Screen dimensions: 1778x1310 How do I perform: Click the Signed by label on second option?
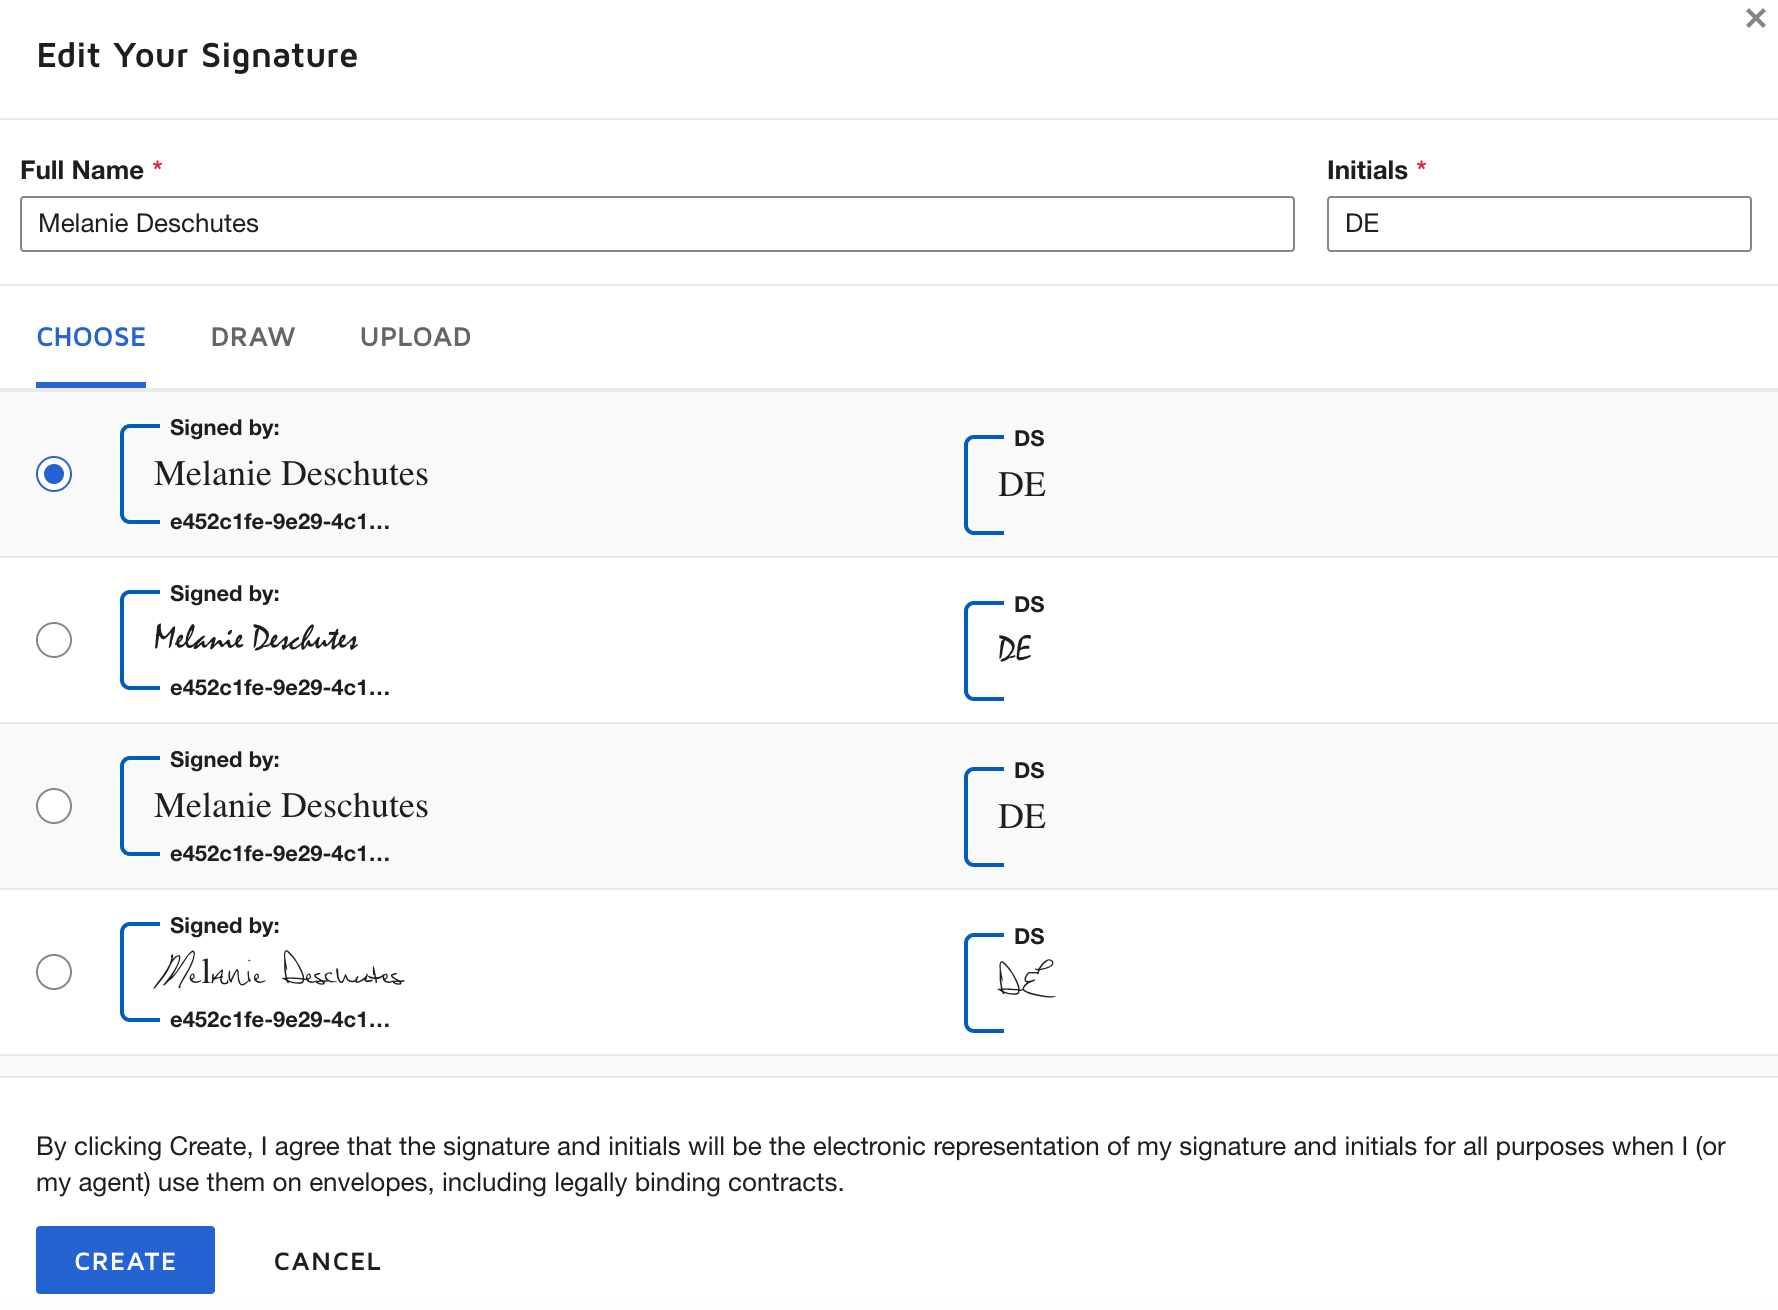tap(225, 593)
